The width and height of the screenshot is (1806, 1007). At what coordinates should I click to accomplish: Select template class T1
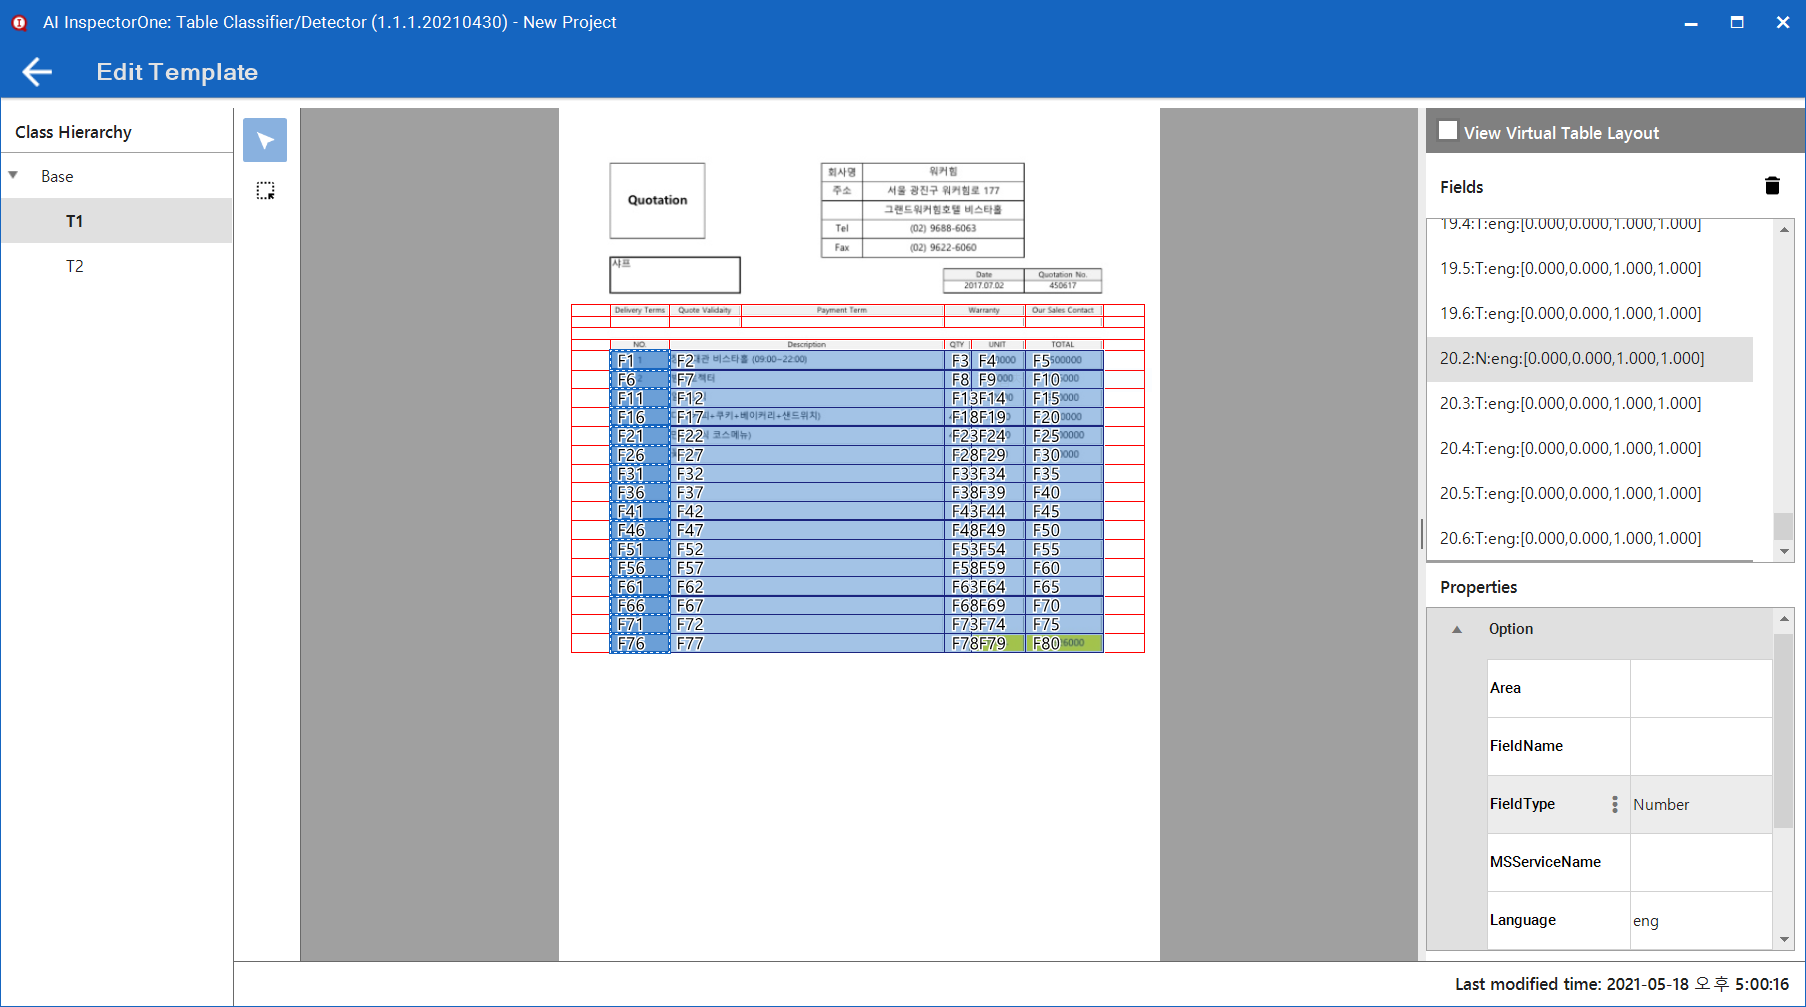pos(75,220)
